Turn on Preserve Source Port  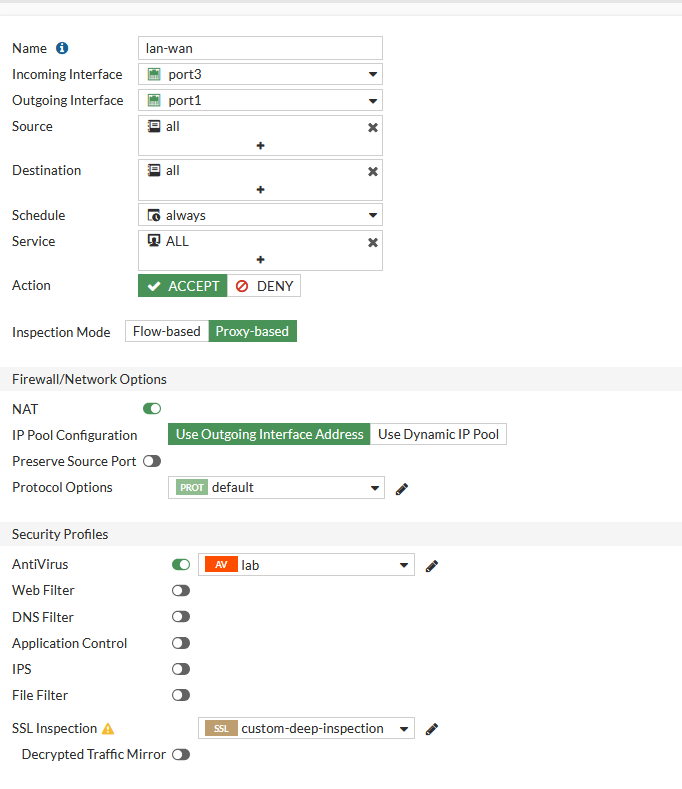coord(152,461)
